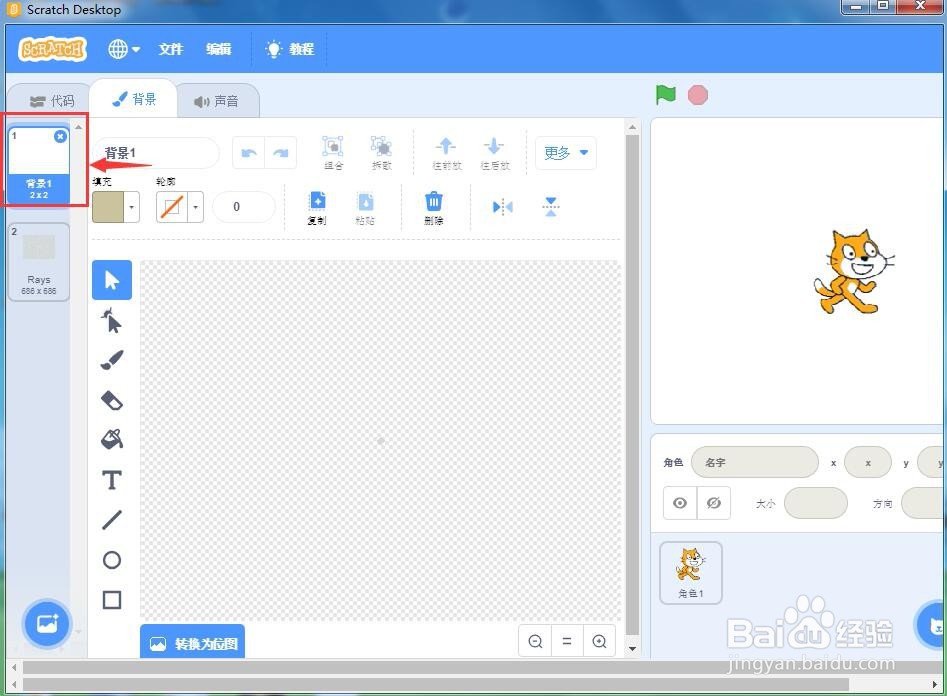This screenshot has width=947, height=696.
Task: Select the Reshape tool
Action: (112, 320)
